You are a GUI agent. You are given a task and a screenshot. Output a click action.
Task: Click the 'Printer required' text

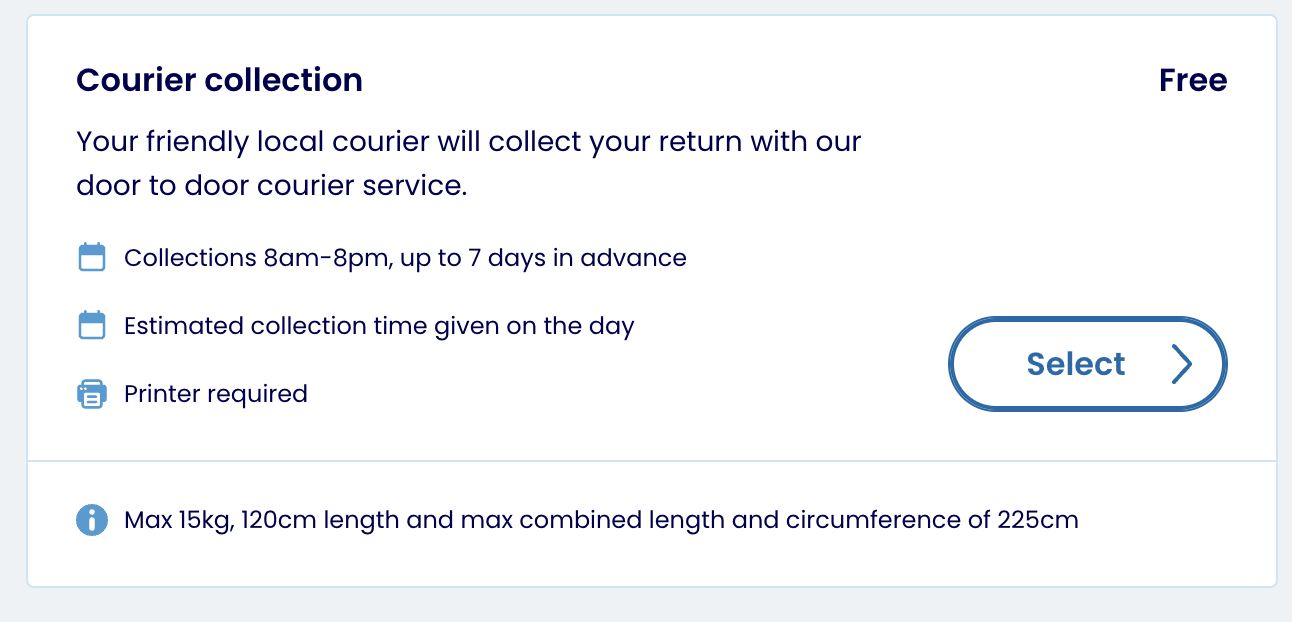pos(215,394)
